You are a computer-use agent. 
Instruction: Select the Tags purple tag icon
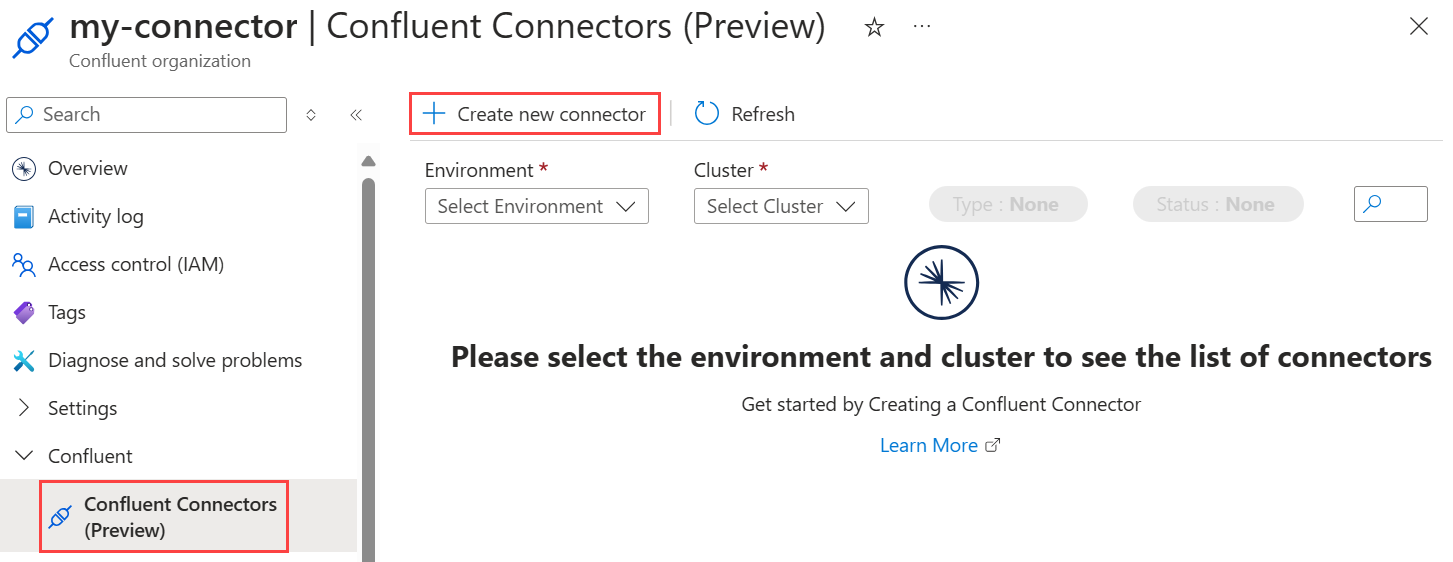click(x=24, y=313)
